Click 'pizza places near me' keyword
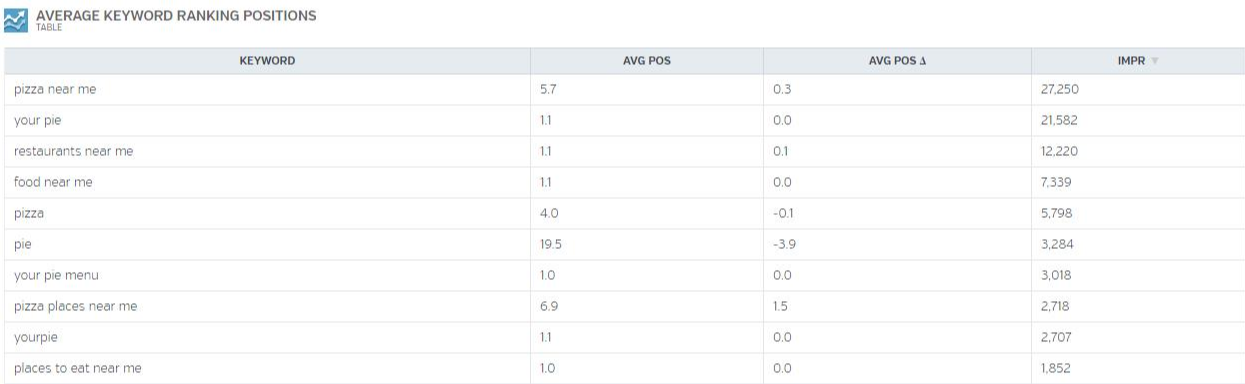Screen dimensions: 1245x384 (x=75, y=306)
